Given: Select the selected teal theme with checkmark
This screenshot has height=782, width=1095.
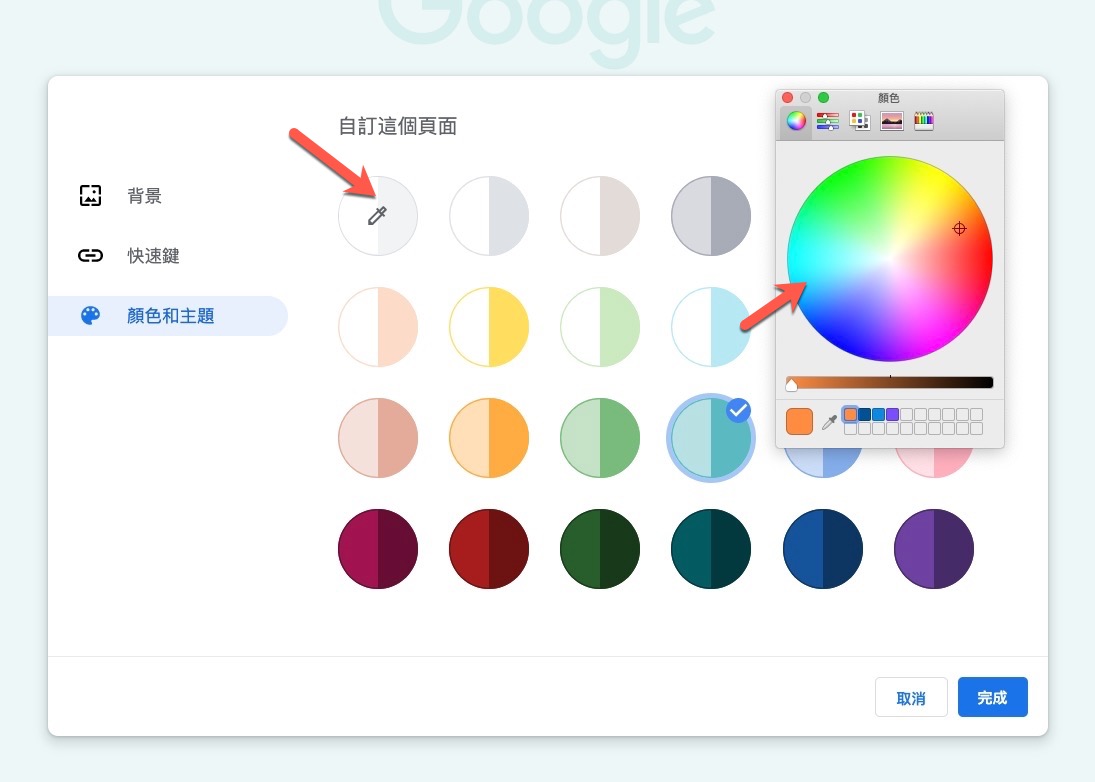Looking at the screenshot, I should pyautogui.click(x=711, y=438).
